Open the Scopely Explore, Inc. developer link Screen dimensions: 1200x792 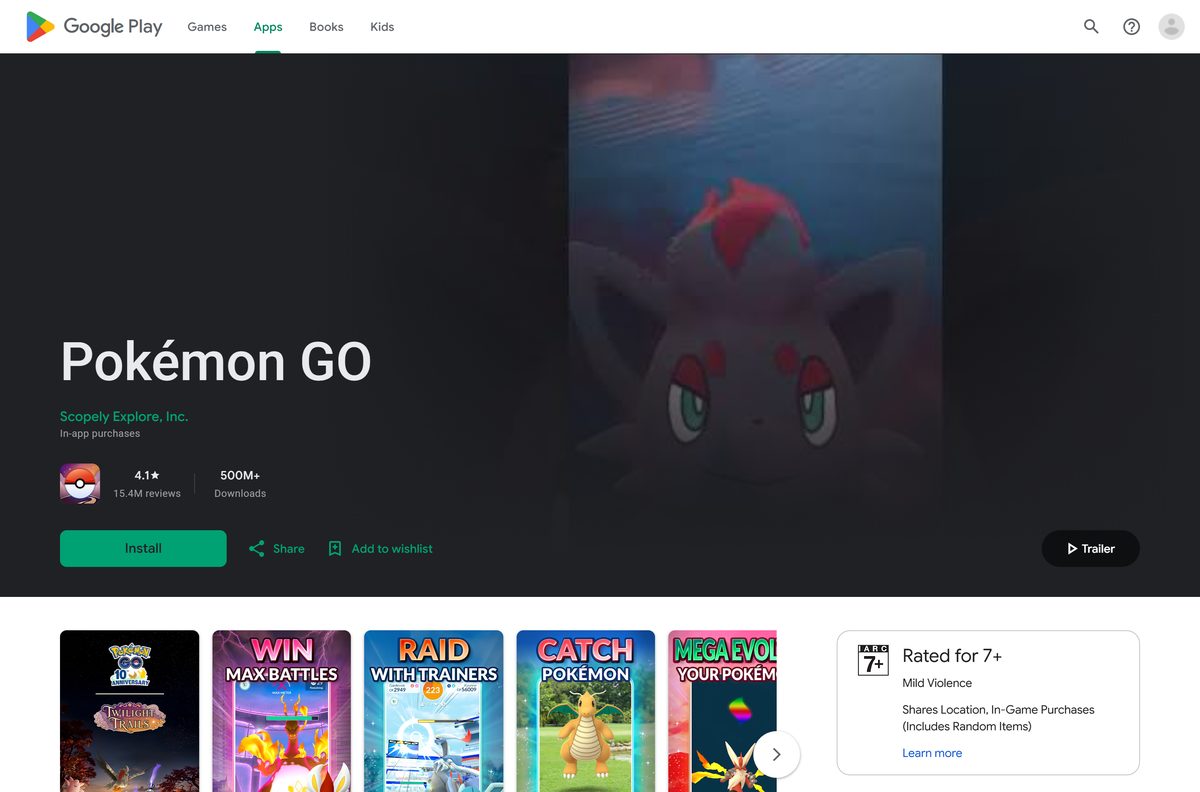(124, 416)
